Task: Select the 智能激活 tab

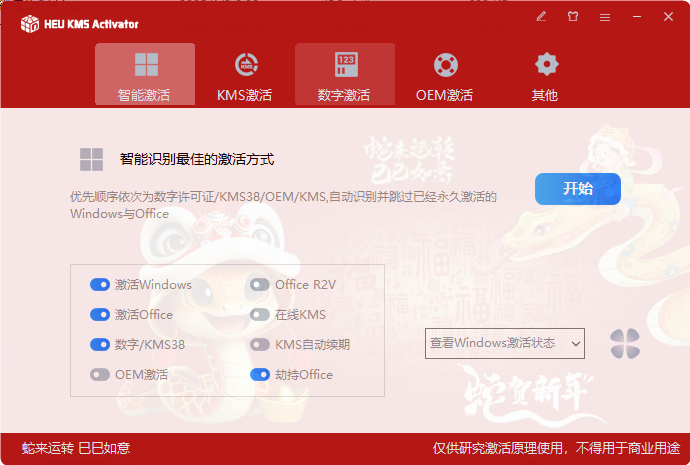Action: pos(145,76)
